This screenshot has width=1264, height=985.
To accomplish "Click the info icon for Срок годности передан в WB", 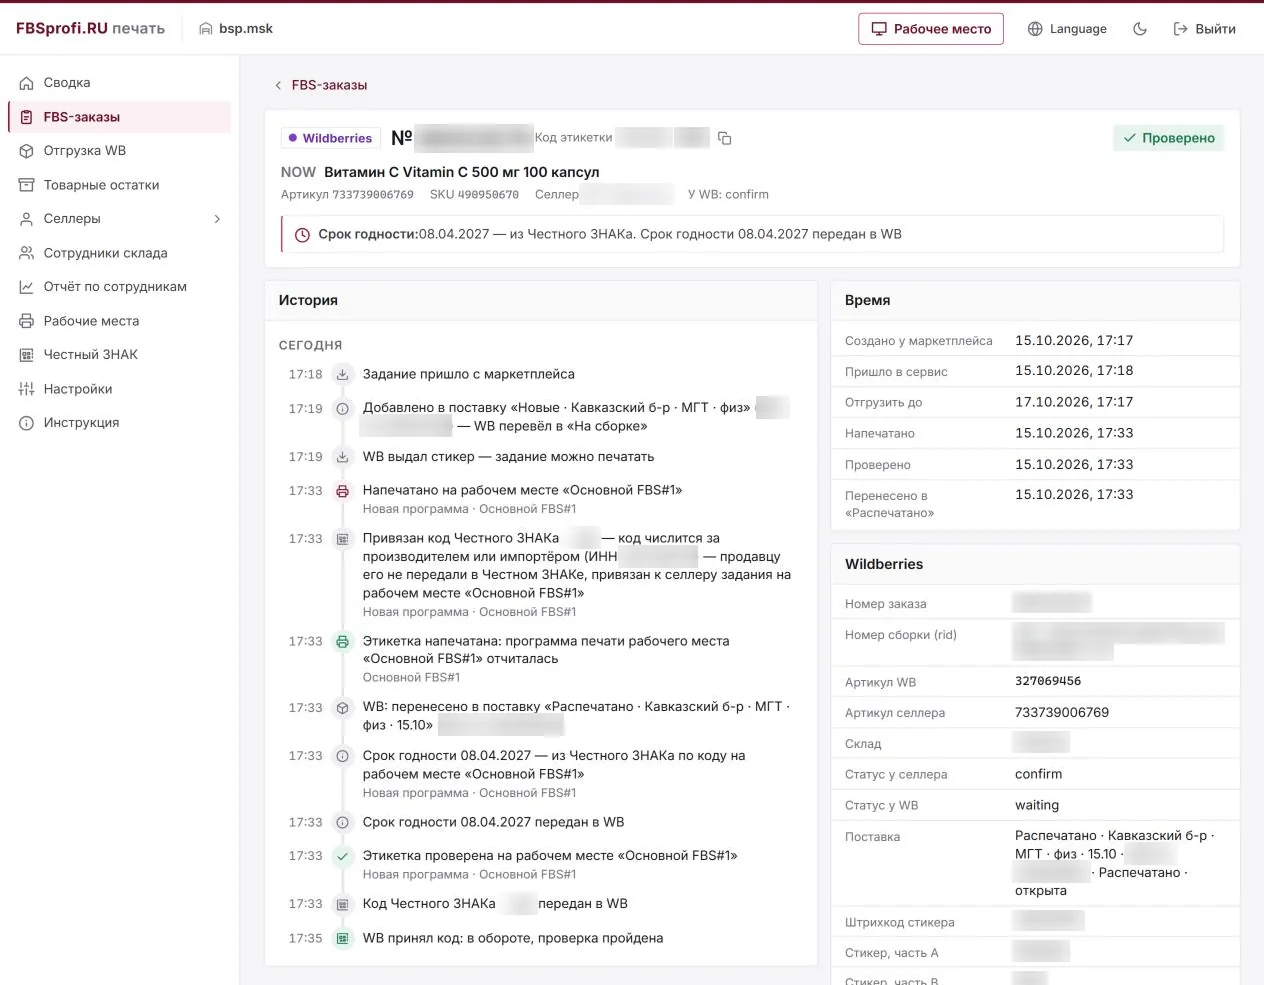I will point(342,823).
